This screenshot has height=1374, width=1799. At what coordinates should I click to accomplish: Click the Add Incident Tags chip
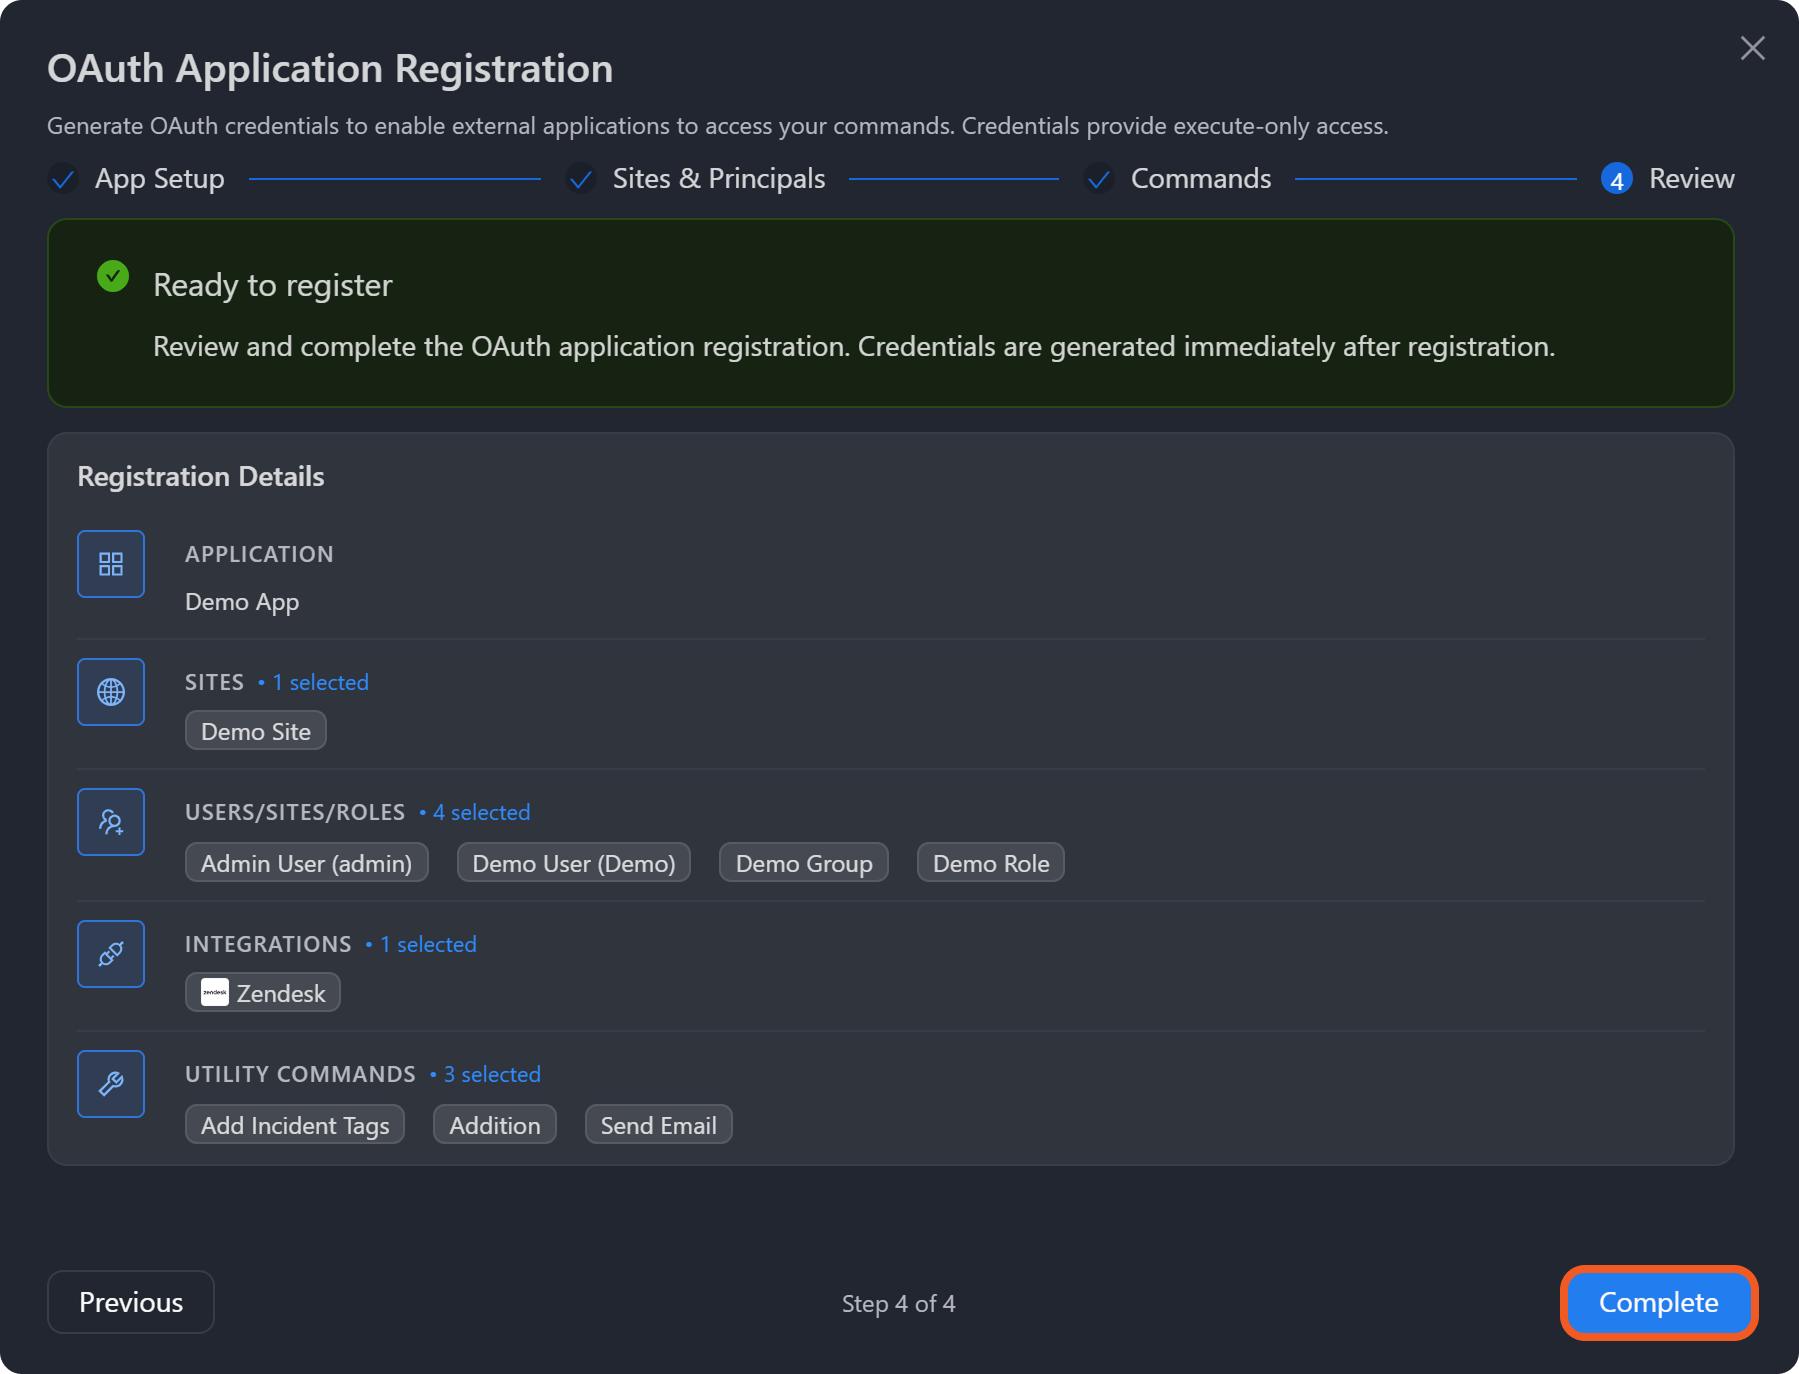[295, 1125]
